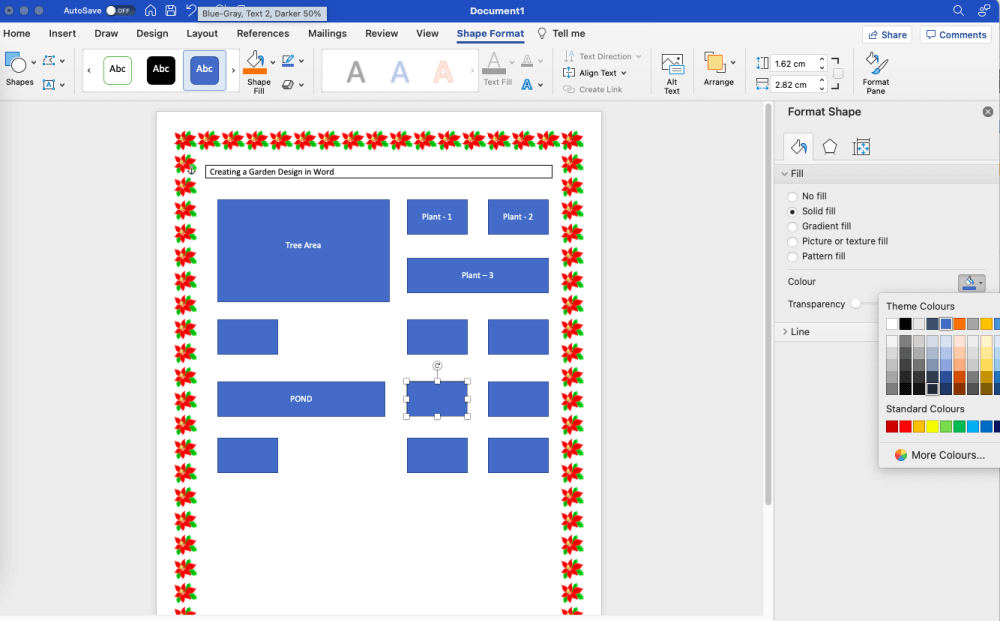Viewport: 1000px width, 621px height.
Task: Open the Align Text dropdown
Action: [x=597, y=72]
